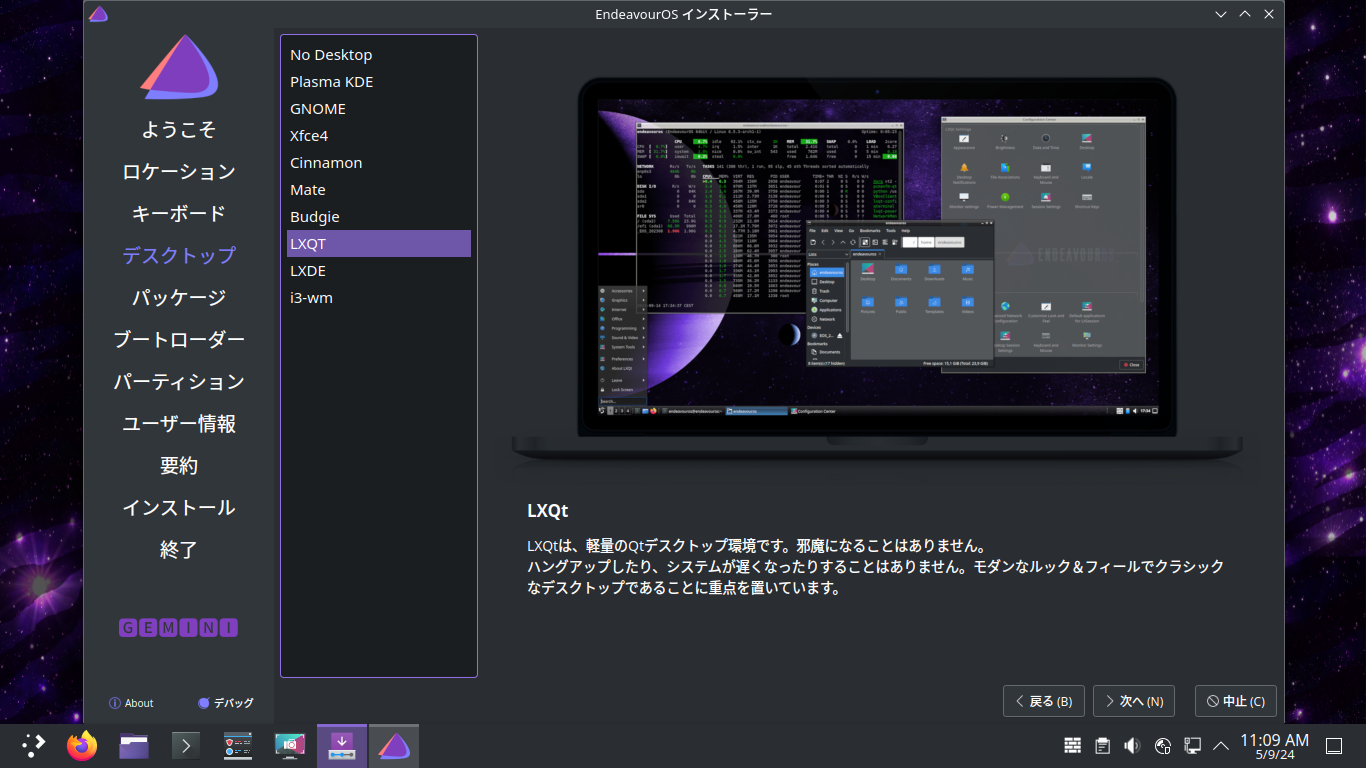Keep the installer window below others
The height and width of the screenshot is (768, 1366).
(1221, 14)
